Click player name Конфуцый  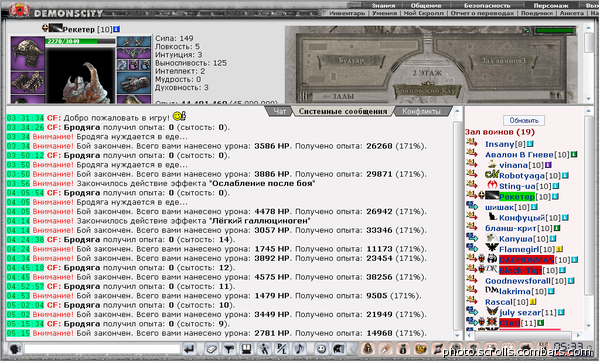[522, 217]
